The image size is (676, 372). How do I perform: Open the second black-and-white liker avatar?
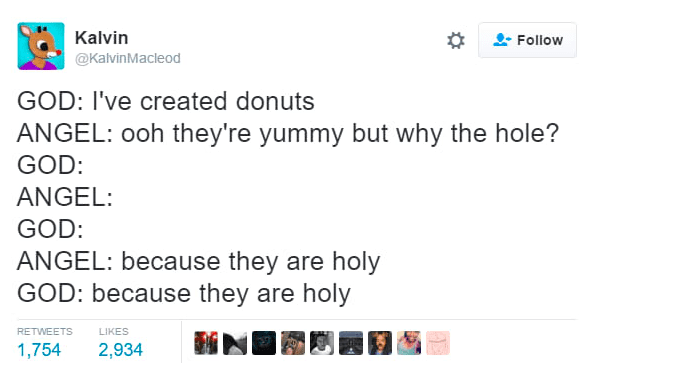click(x=235, y=343)
